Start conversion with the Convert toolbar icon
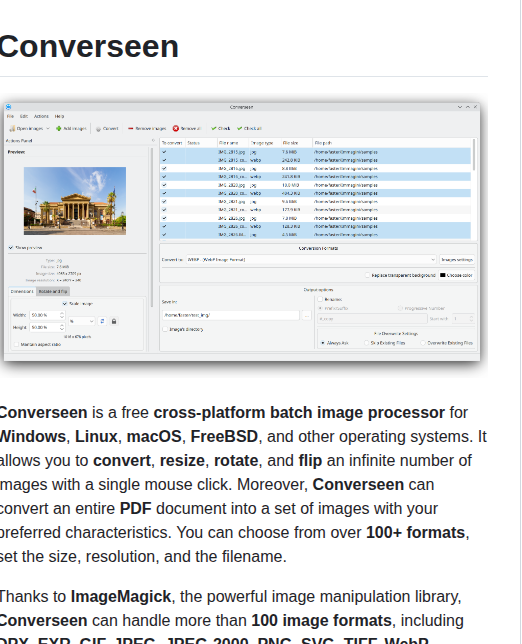The height and width of the screenshot is (644, 522). 98,129
